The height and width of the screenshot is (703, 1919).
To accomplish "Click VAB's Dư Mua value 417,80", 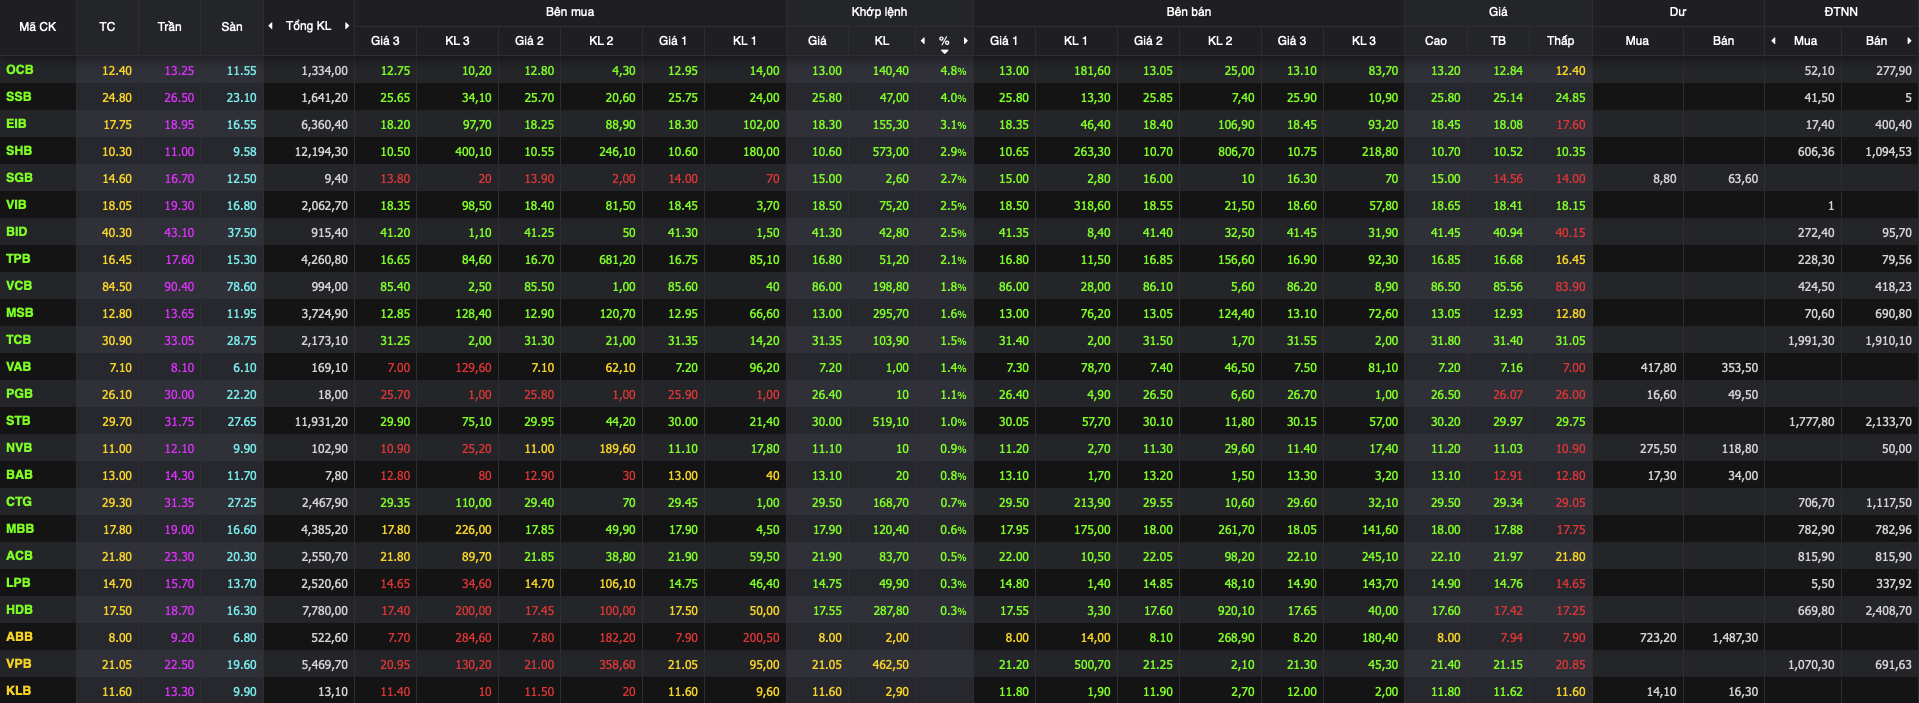I will (1658, 368).
